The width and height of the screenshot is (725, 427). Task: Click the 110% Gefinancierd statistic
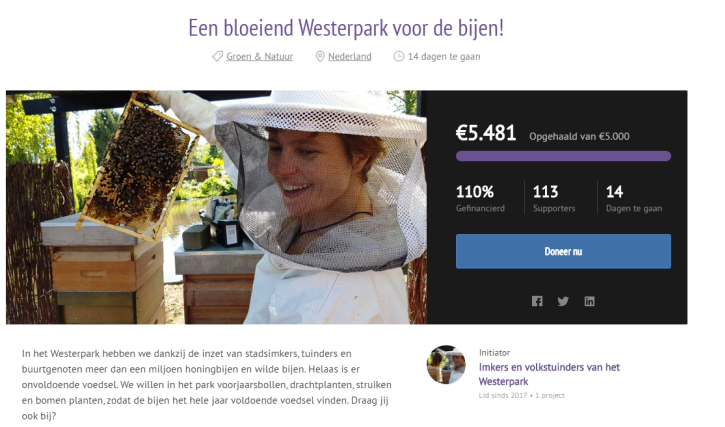[480, 198]
